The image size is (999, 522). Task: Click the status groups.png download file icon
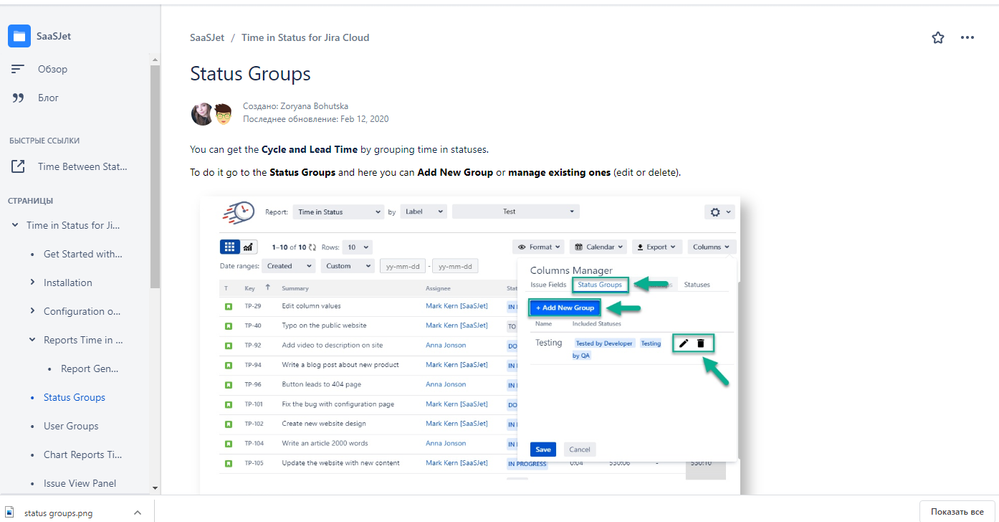(x=10, y=512)
